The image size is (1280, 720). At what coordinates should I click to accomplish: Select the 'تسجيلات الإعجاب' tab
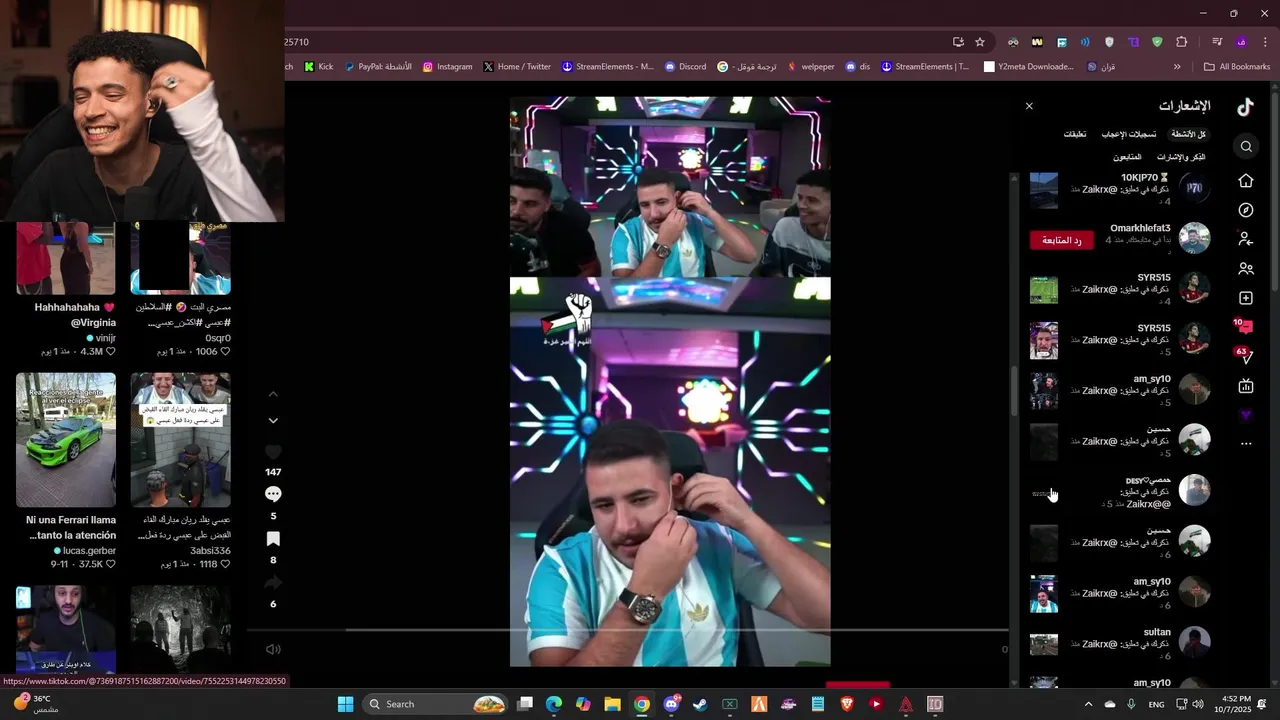click(1129, 134)
